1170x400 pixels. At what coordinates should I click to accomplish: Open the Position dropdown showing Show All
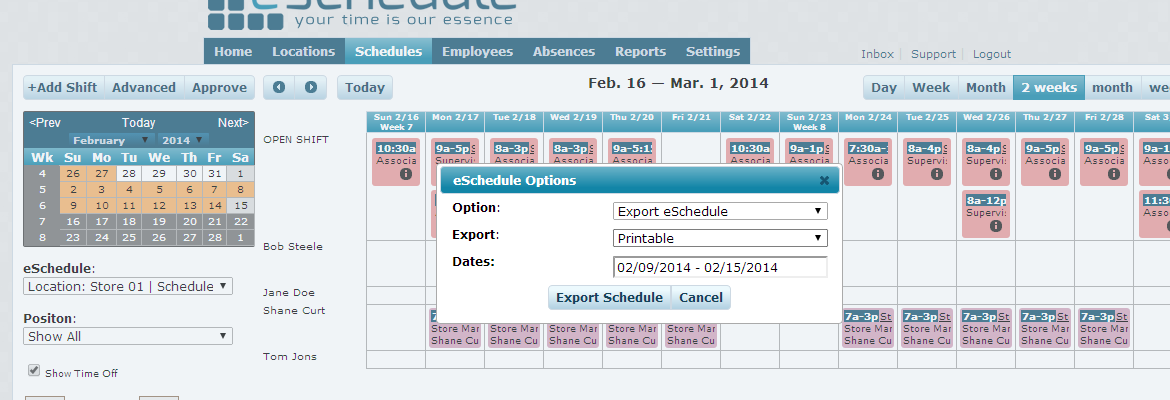127,337
